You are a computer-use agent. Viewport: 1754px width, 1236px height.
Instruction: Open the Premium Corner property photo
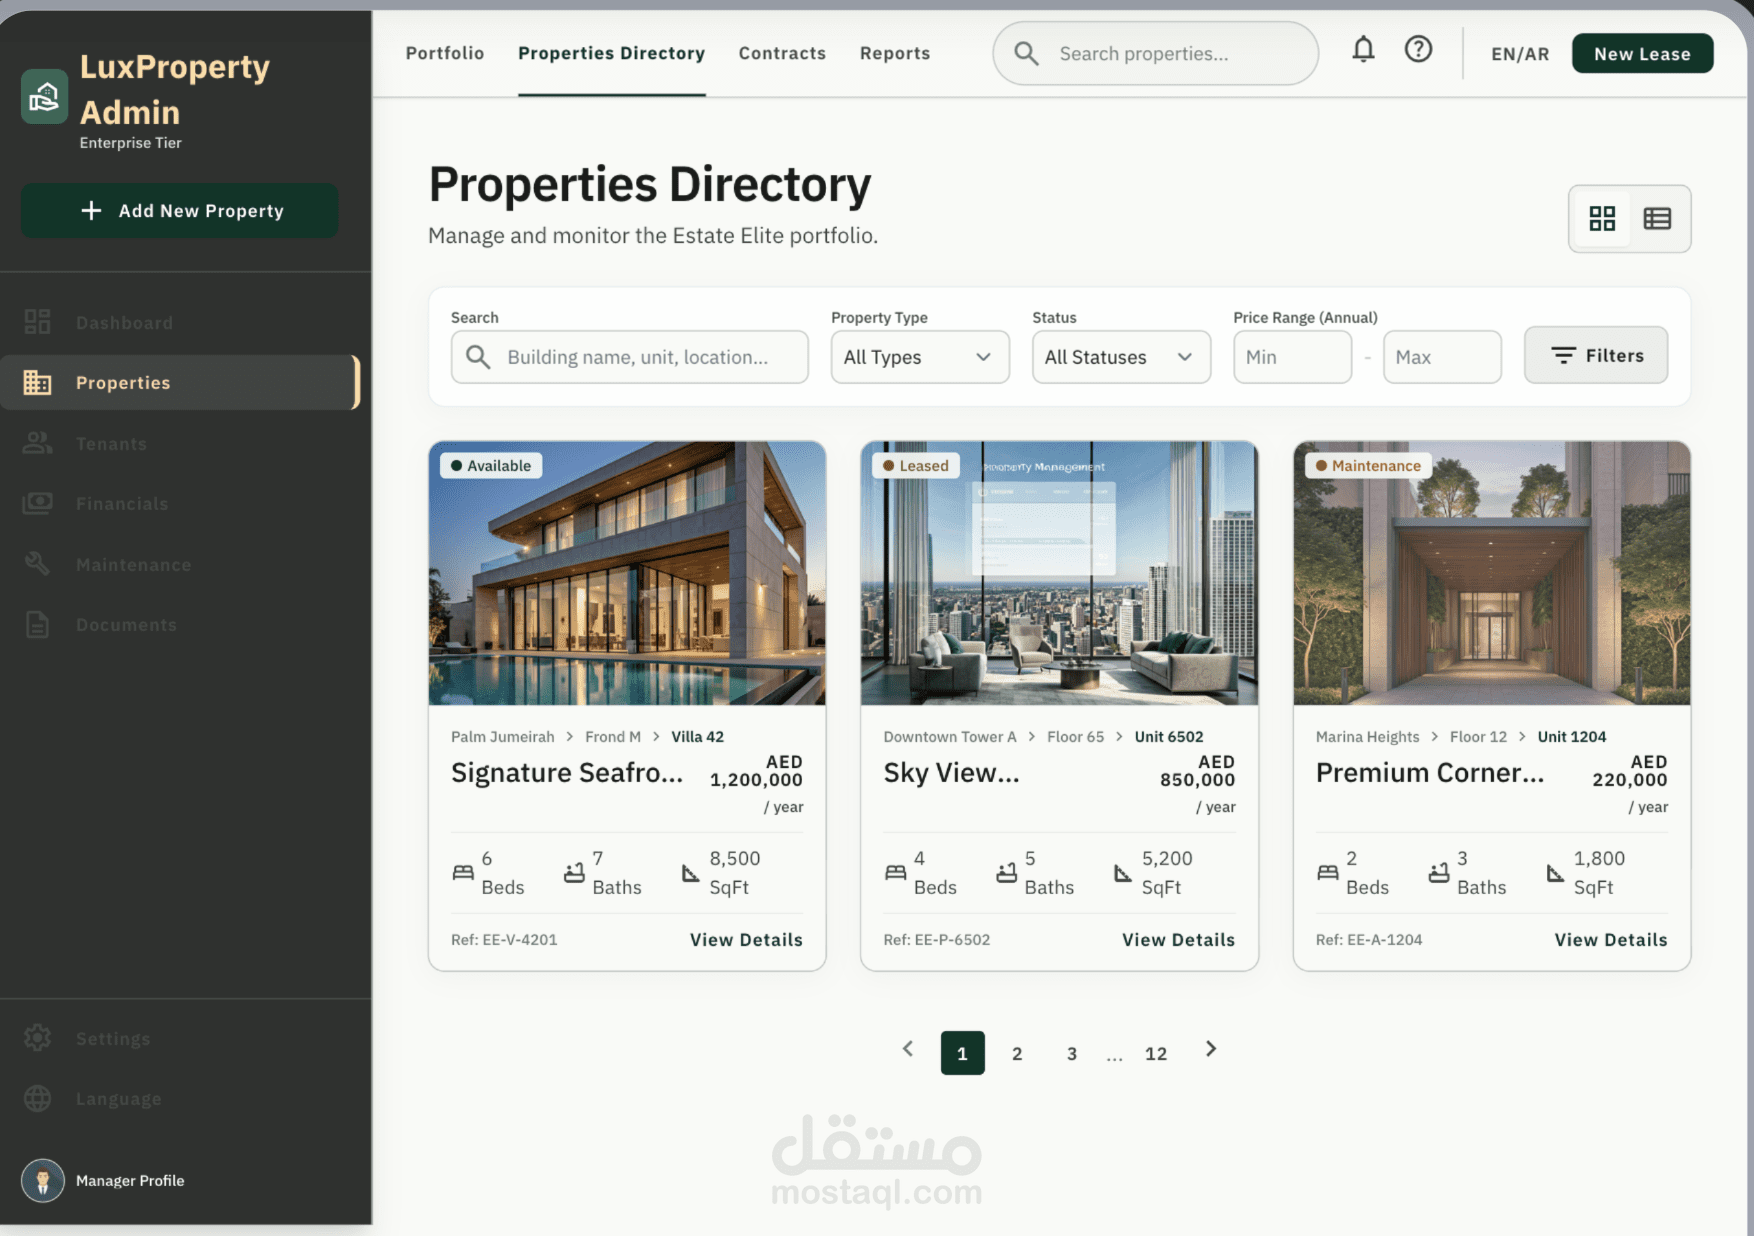point(1492,573)
